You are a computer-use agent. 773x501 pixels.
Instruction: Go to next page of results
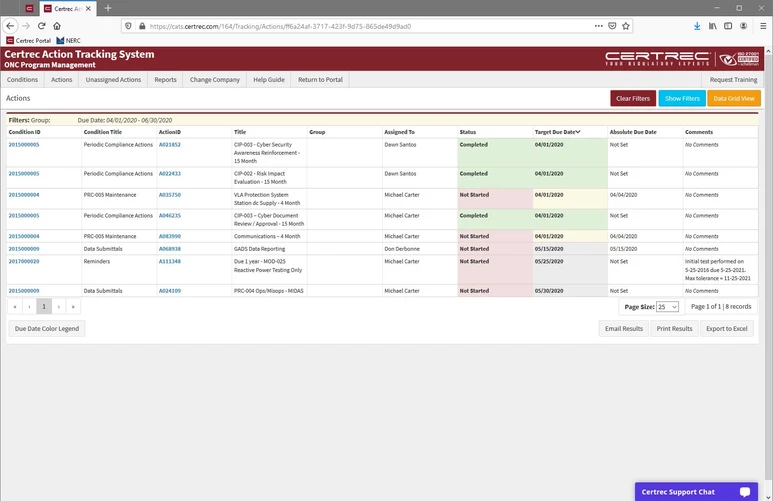click(59, 307)
